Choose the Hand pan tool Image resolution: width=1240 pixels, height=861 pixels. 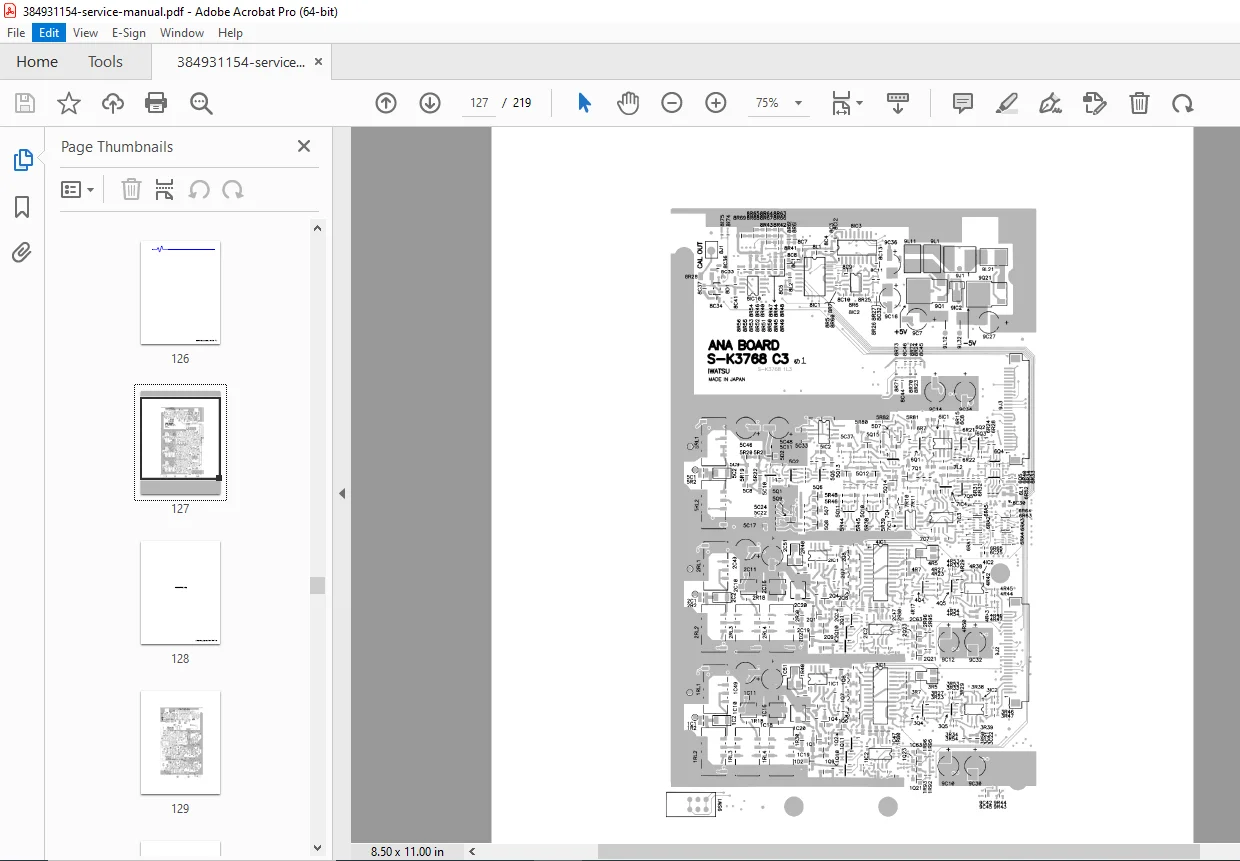coord(628,103)
